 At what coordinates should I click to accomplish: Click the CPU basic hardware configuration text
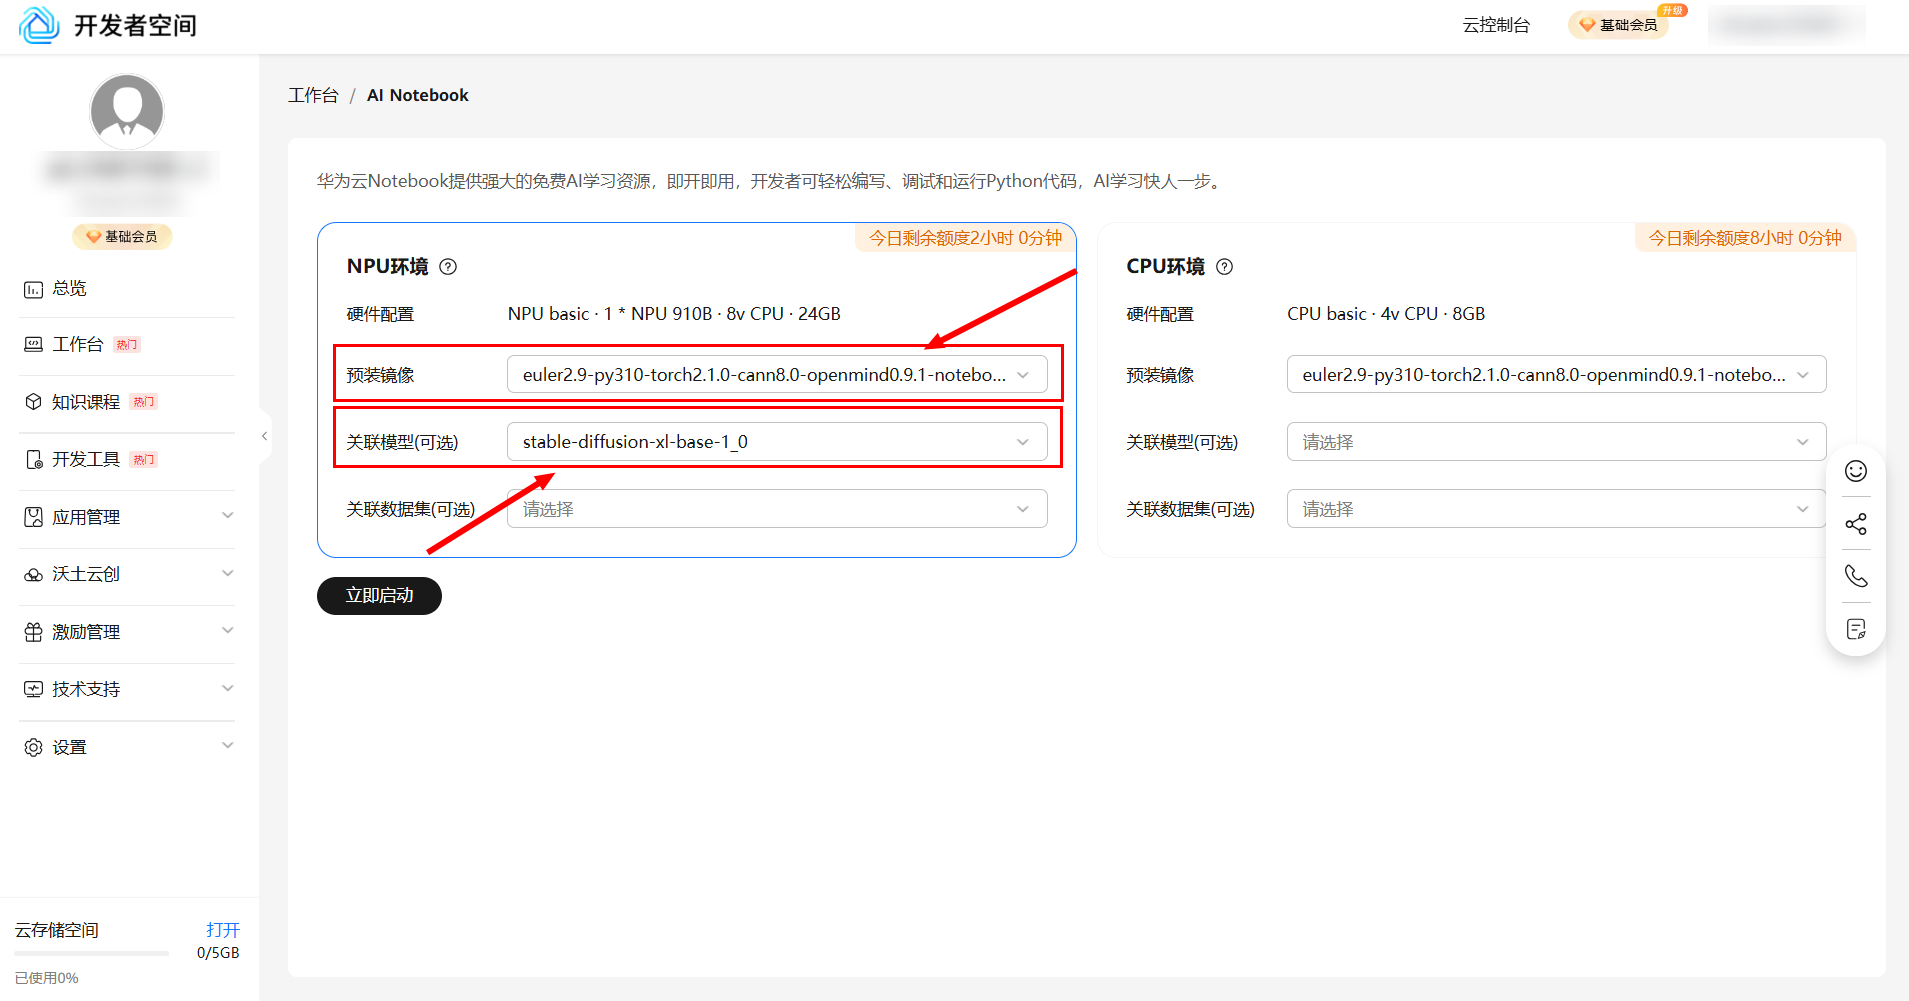(1386, 314)
